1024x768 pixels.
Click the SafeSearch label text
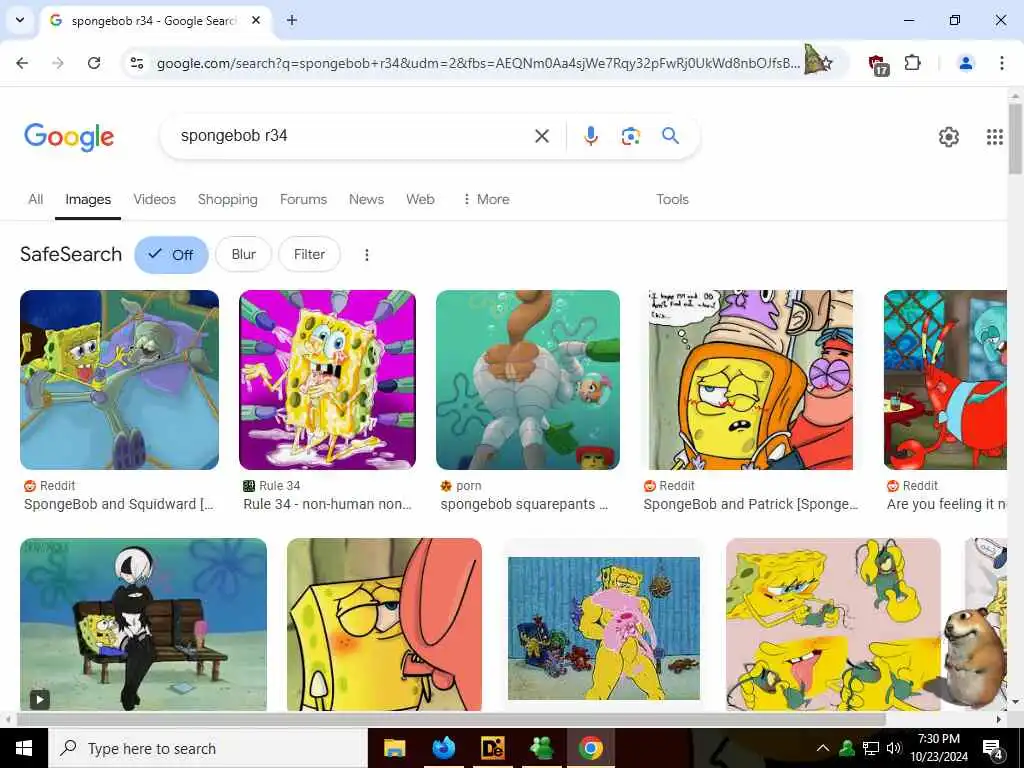click(71, 254)
